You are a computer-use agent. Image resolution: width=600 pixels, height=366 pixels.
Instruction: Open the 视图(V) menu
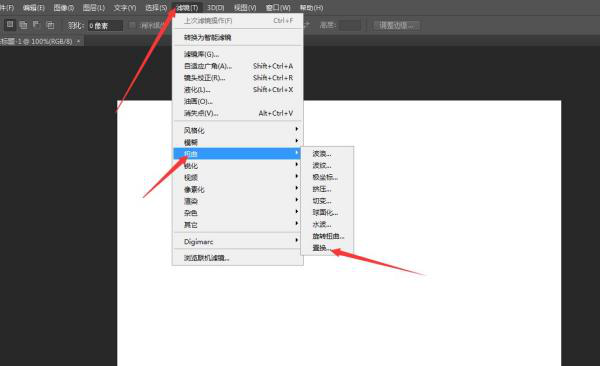245,8
